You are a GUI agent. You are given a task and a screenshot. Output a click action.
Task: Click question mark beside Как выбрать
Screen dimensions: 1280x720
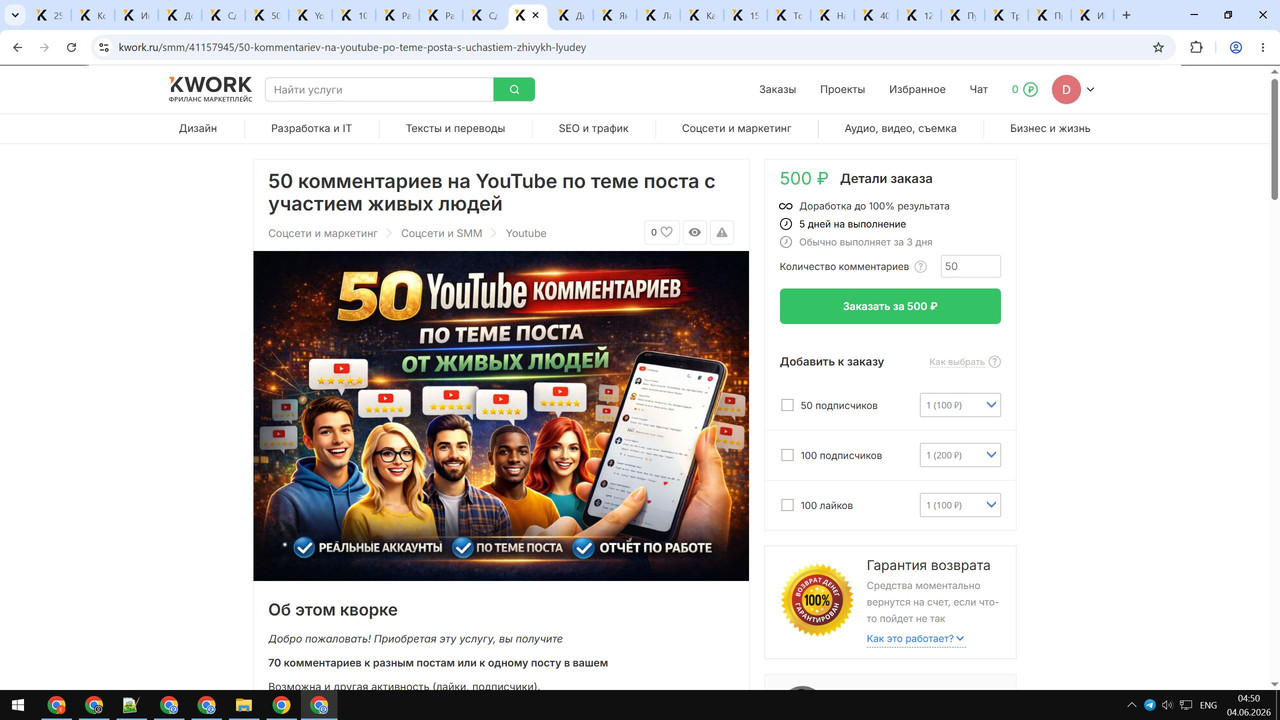pyautogui.click(x=995, y=362)
